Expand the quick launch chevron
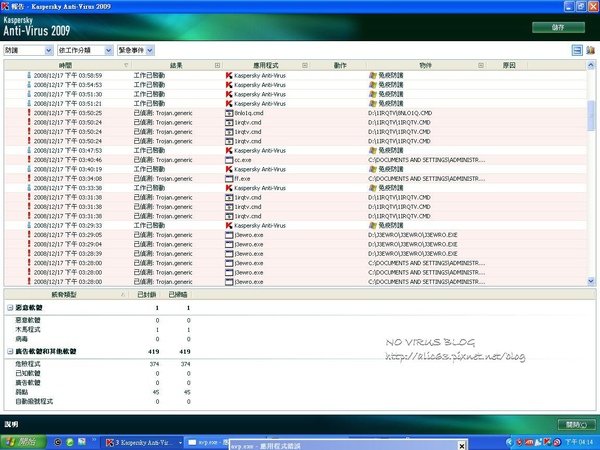This screenshot has width=600, height=450. tap(94, 440)
